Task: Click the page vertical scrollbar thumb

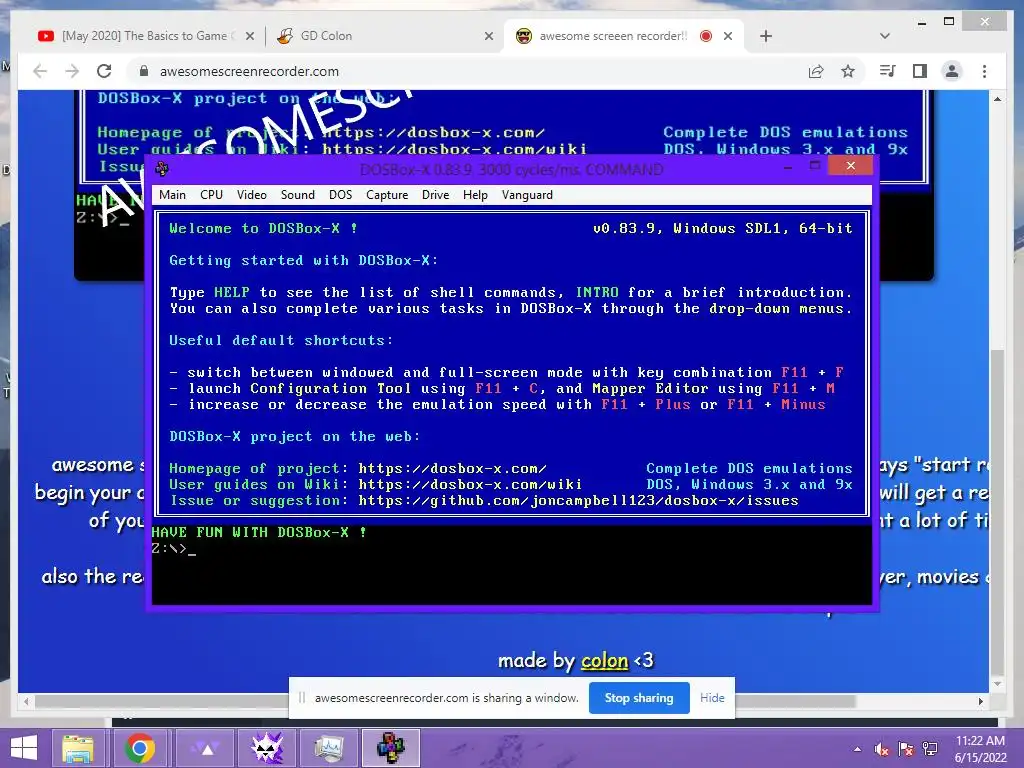Action: [x=997, y=513]
